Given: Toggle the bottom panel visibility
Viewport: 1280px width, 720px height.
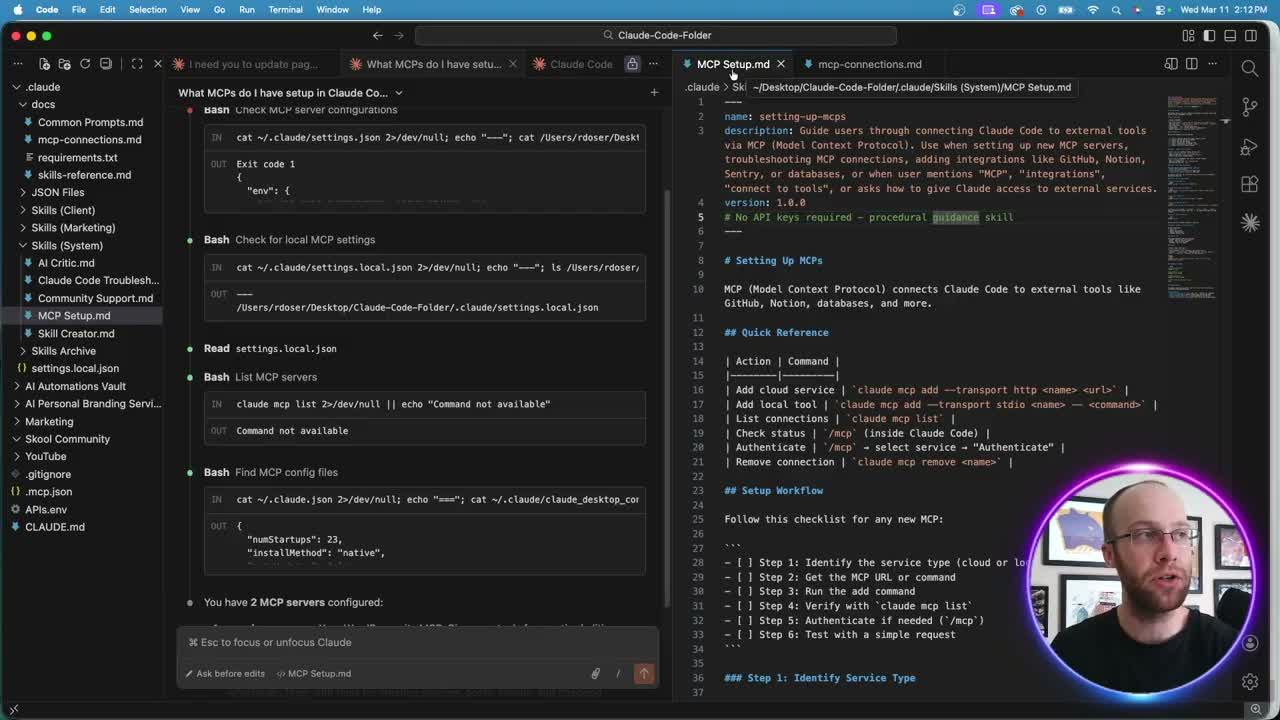Looking at the screenshot, I should click(1230, 35).
